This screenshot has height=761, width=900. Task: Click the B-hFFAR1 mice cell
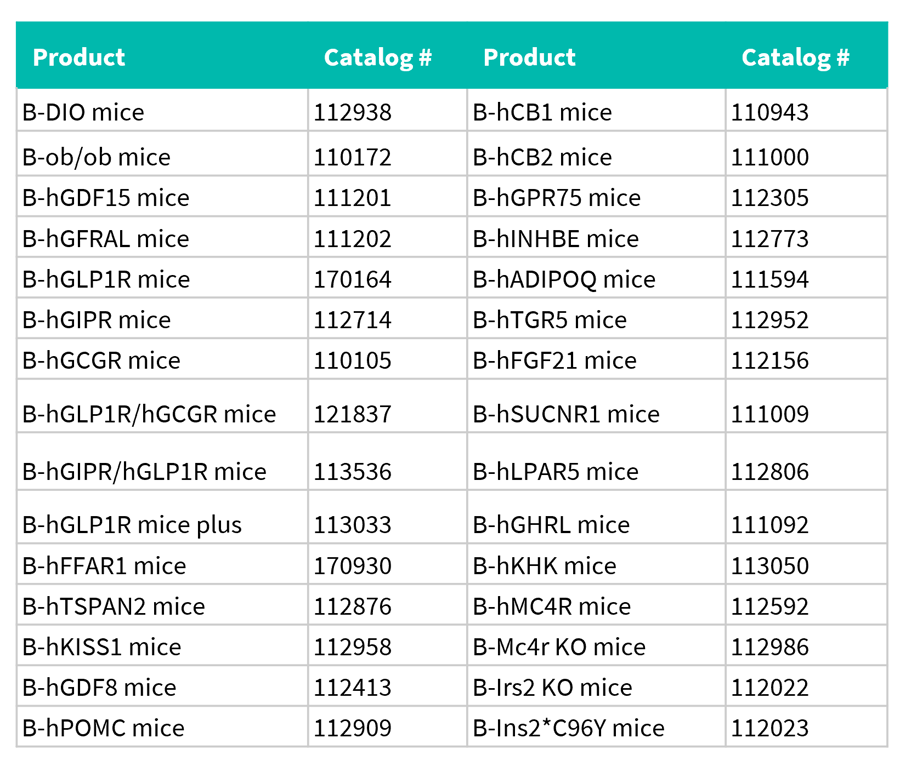(x=162, y=565)
